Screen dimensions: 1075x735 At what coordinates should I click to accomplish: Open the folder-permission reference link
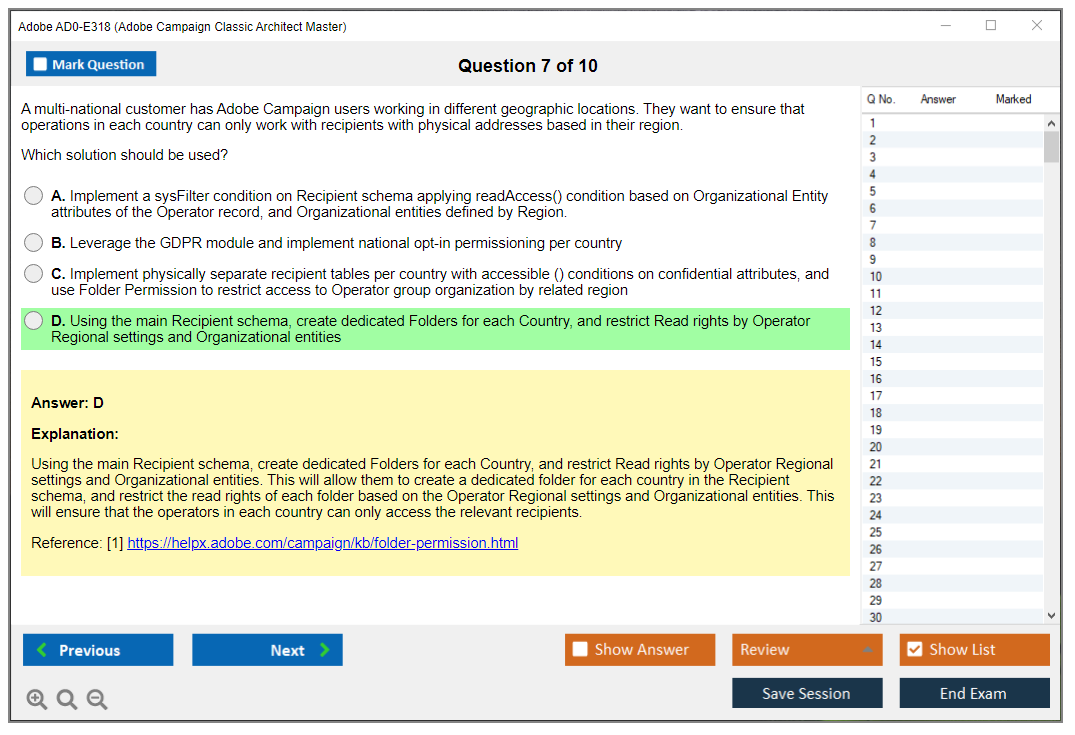[x=322, y=543]
